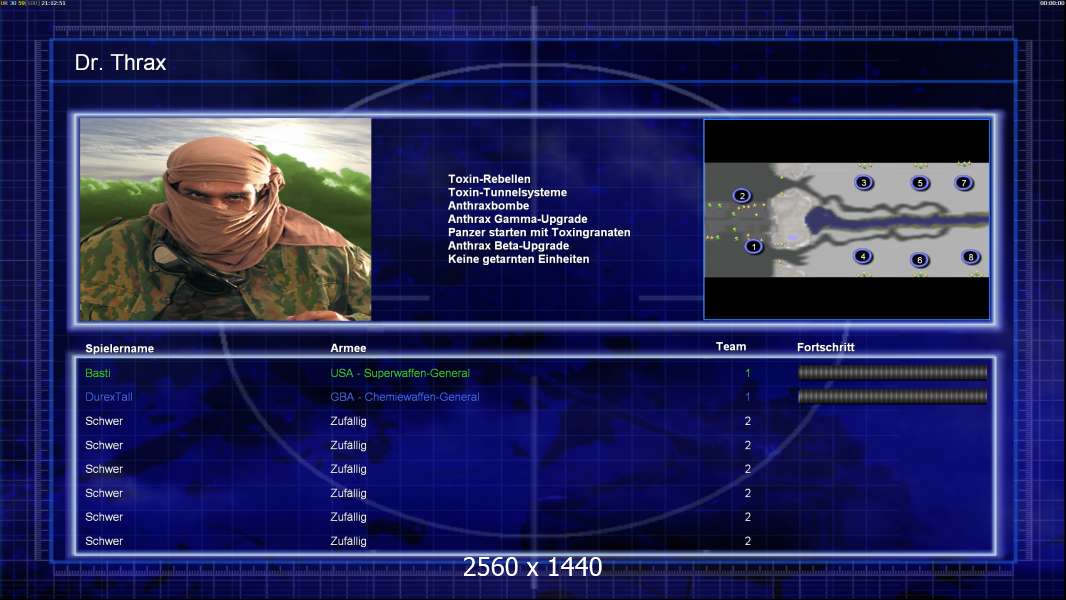The width and height of the screenshot is (1066, 600).
Task: Click 'Anthrax Gamma-Upgrade' in the list
Action: point(517,219)
